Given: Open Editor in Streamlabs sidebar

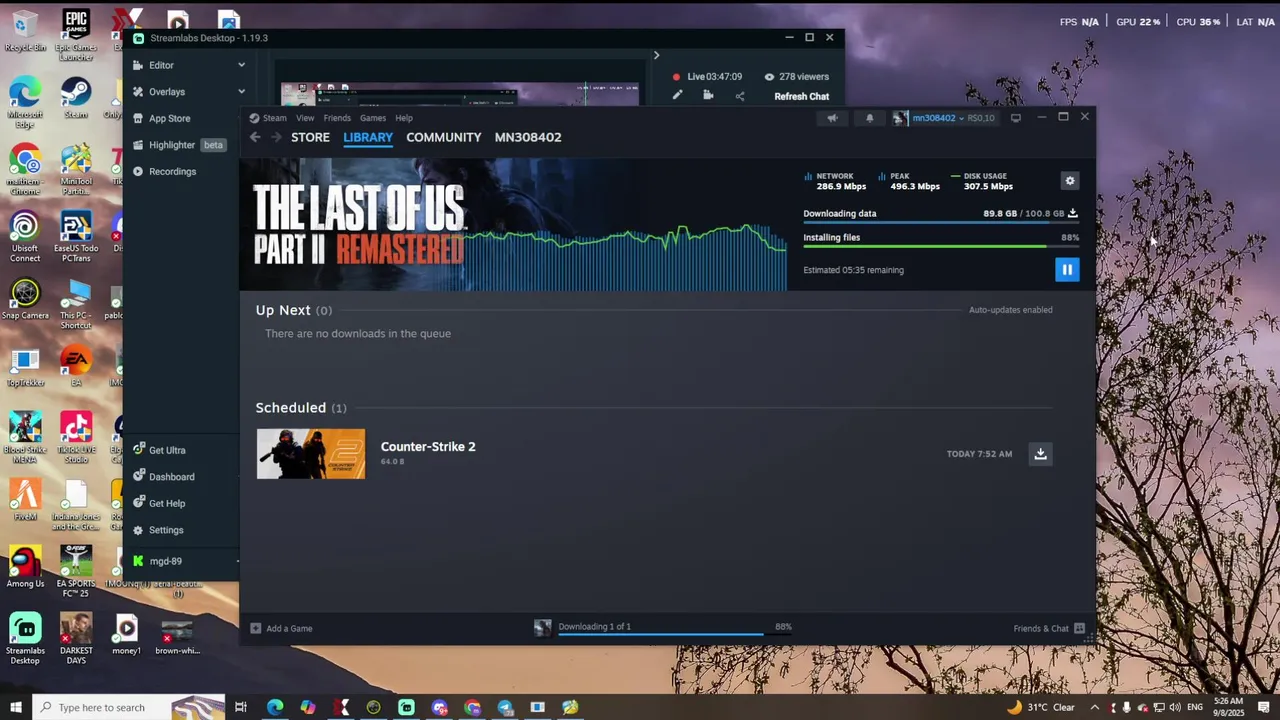Looking at the screenshot, I should tap(161, 65).
